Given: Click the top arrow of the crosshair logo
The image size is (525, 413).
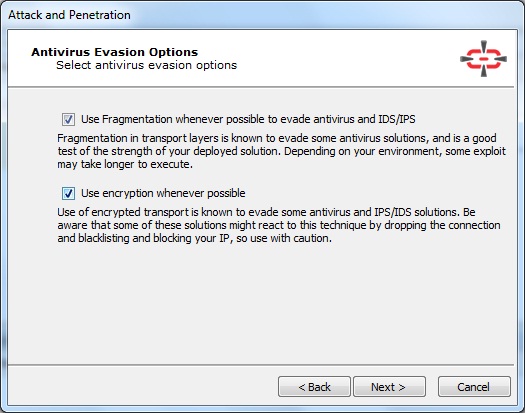Looking at the screenshot, I should point(483,46).
